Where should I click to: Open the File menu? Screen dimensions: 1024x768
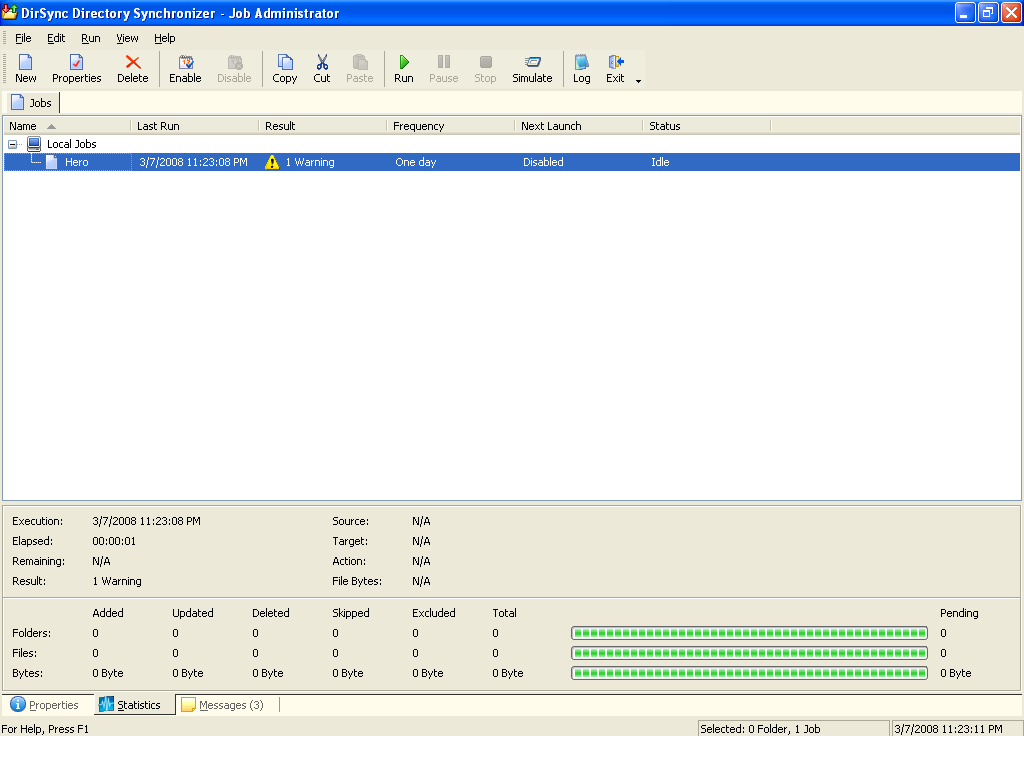coord(23,38)
